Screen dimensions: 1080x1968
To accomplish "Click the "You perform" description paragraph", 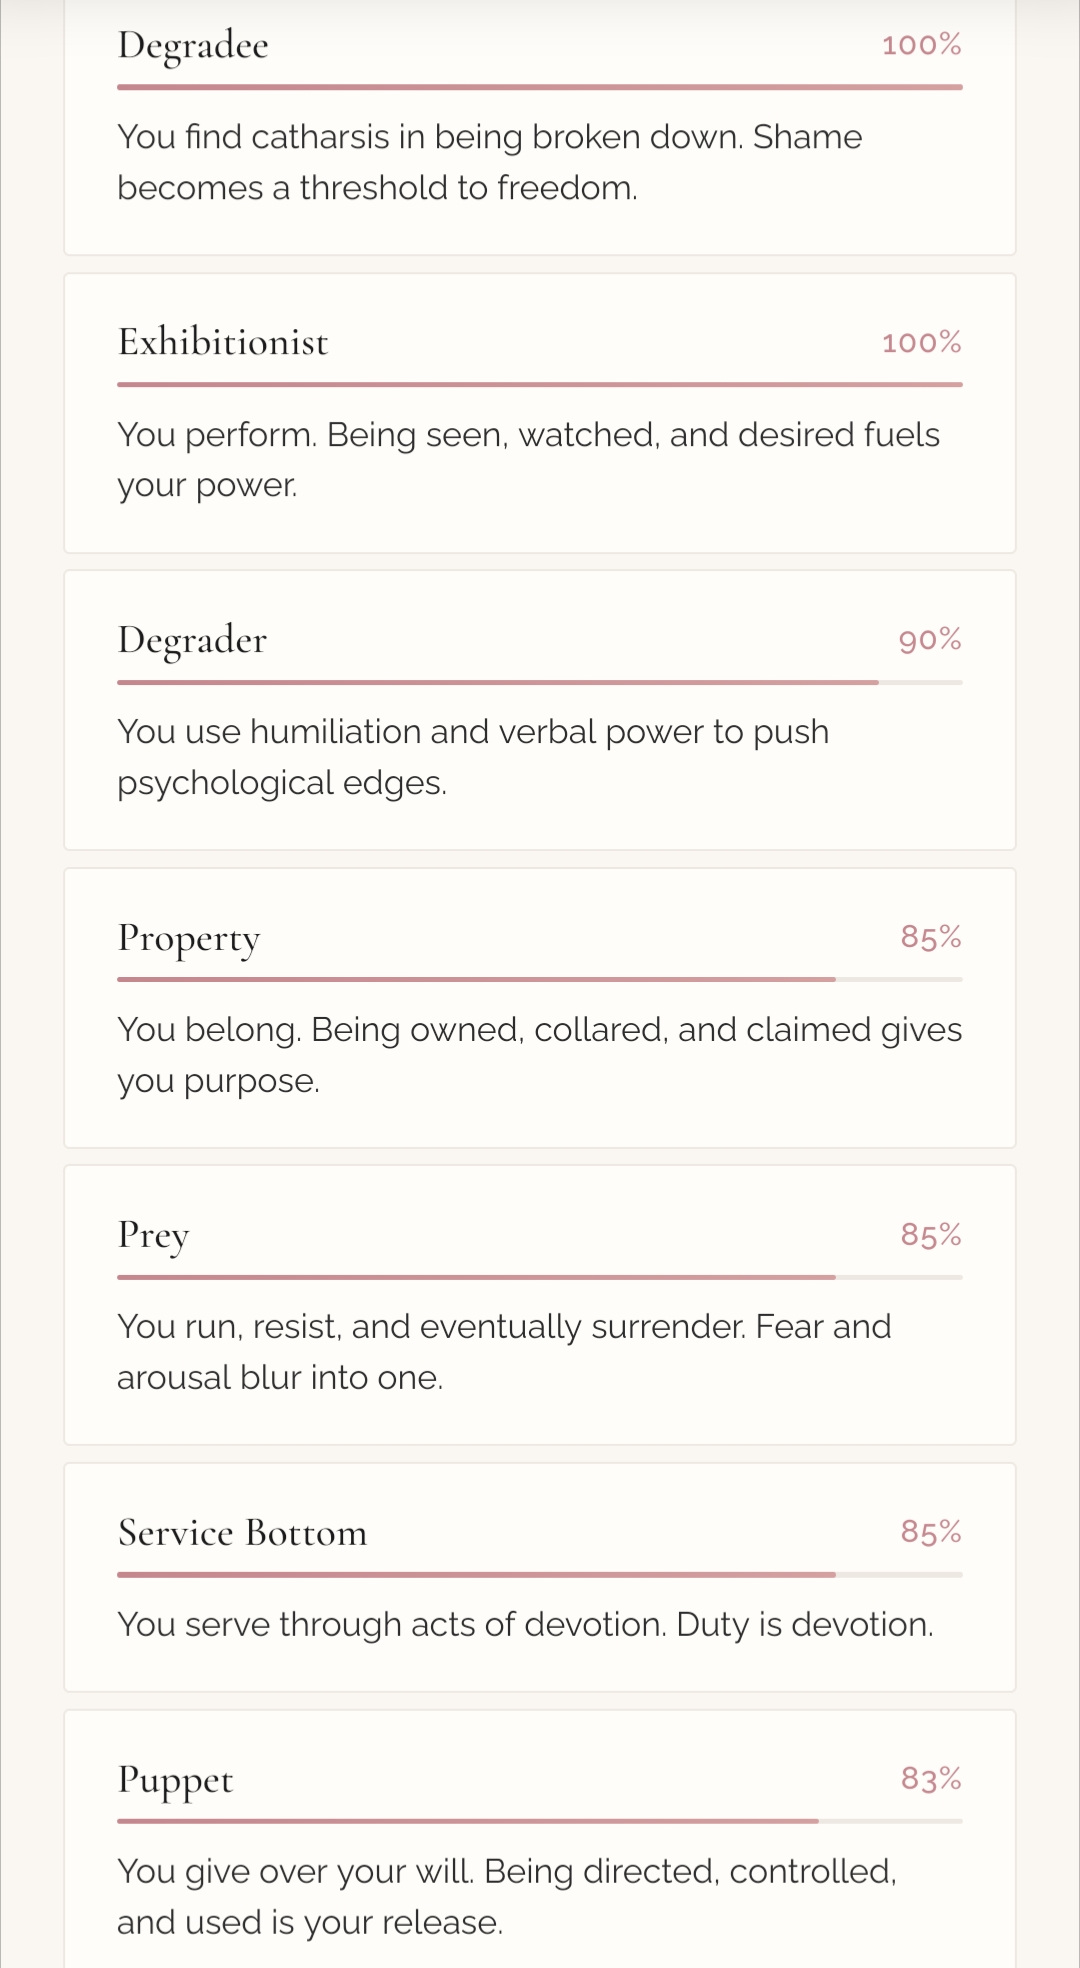I will pyautogui.click(x=528, y=460).
